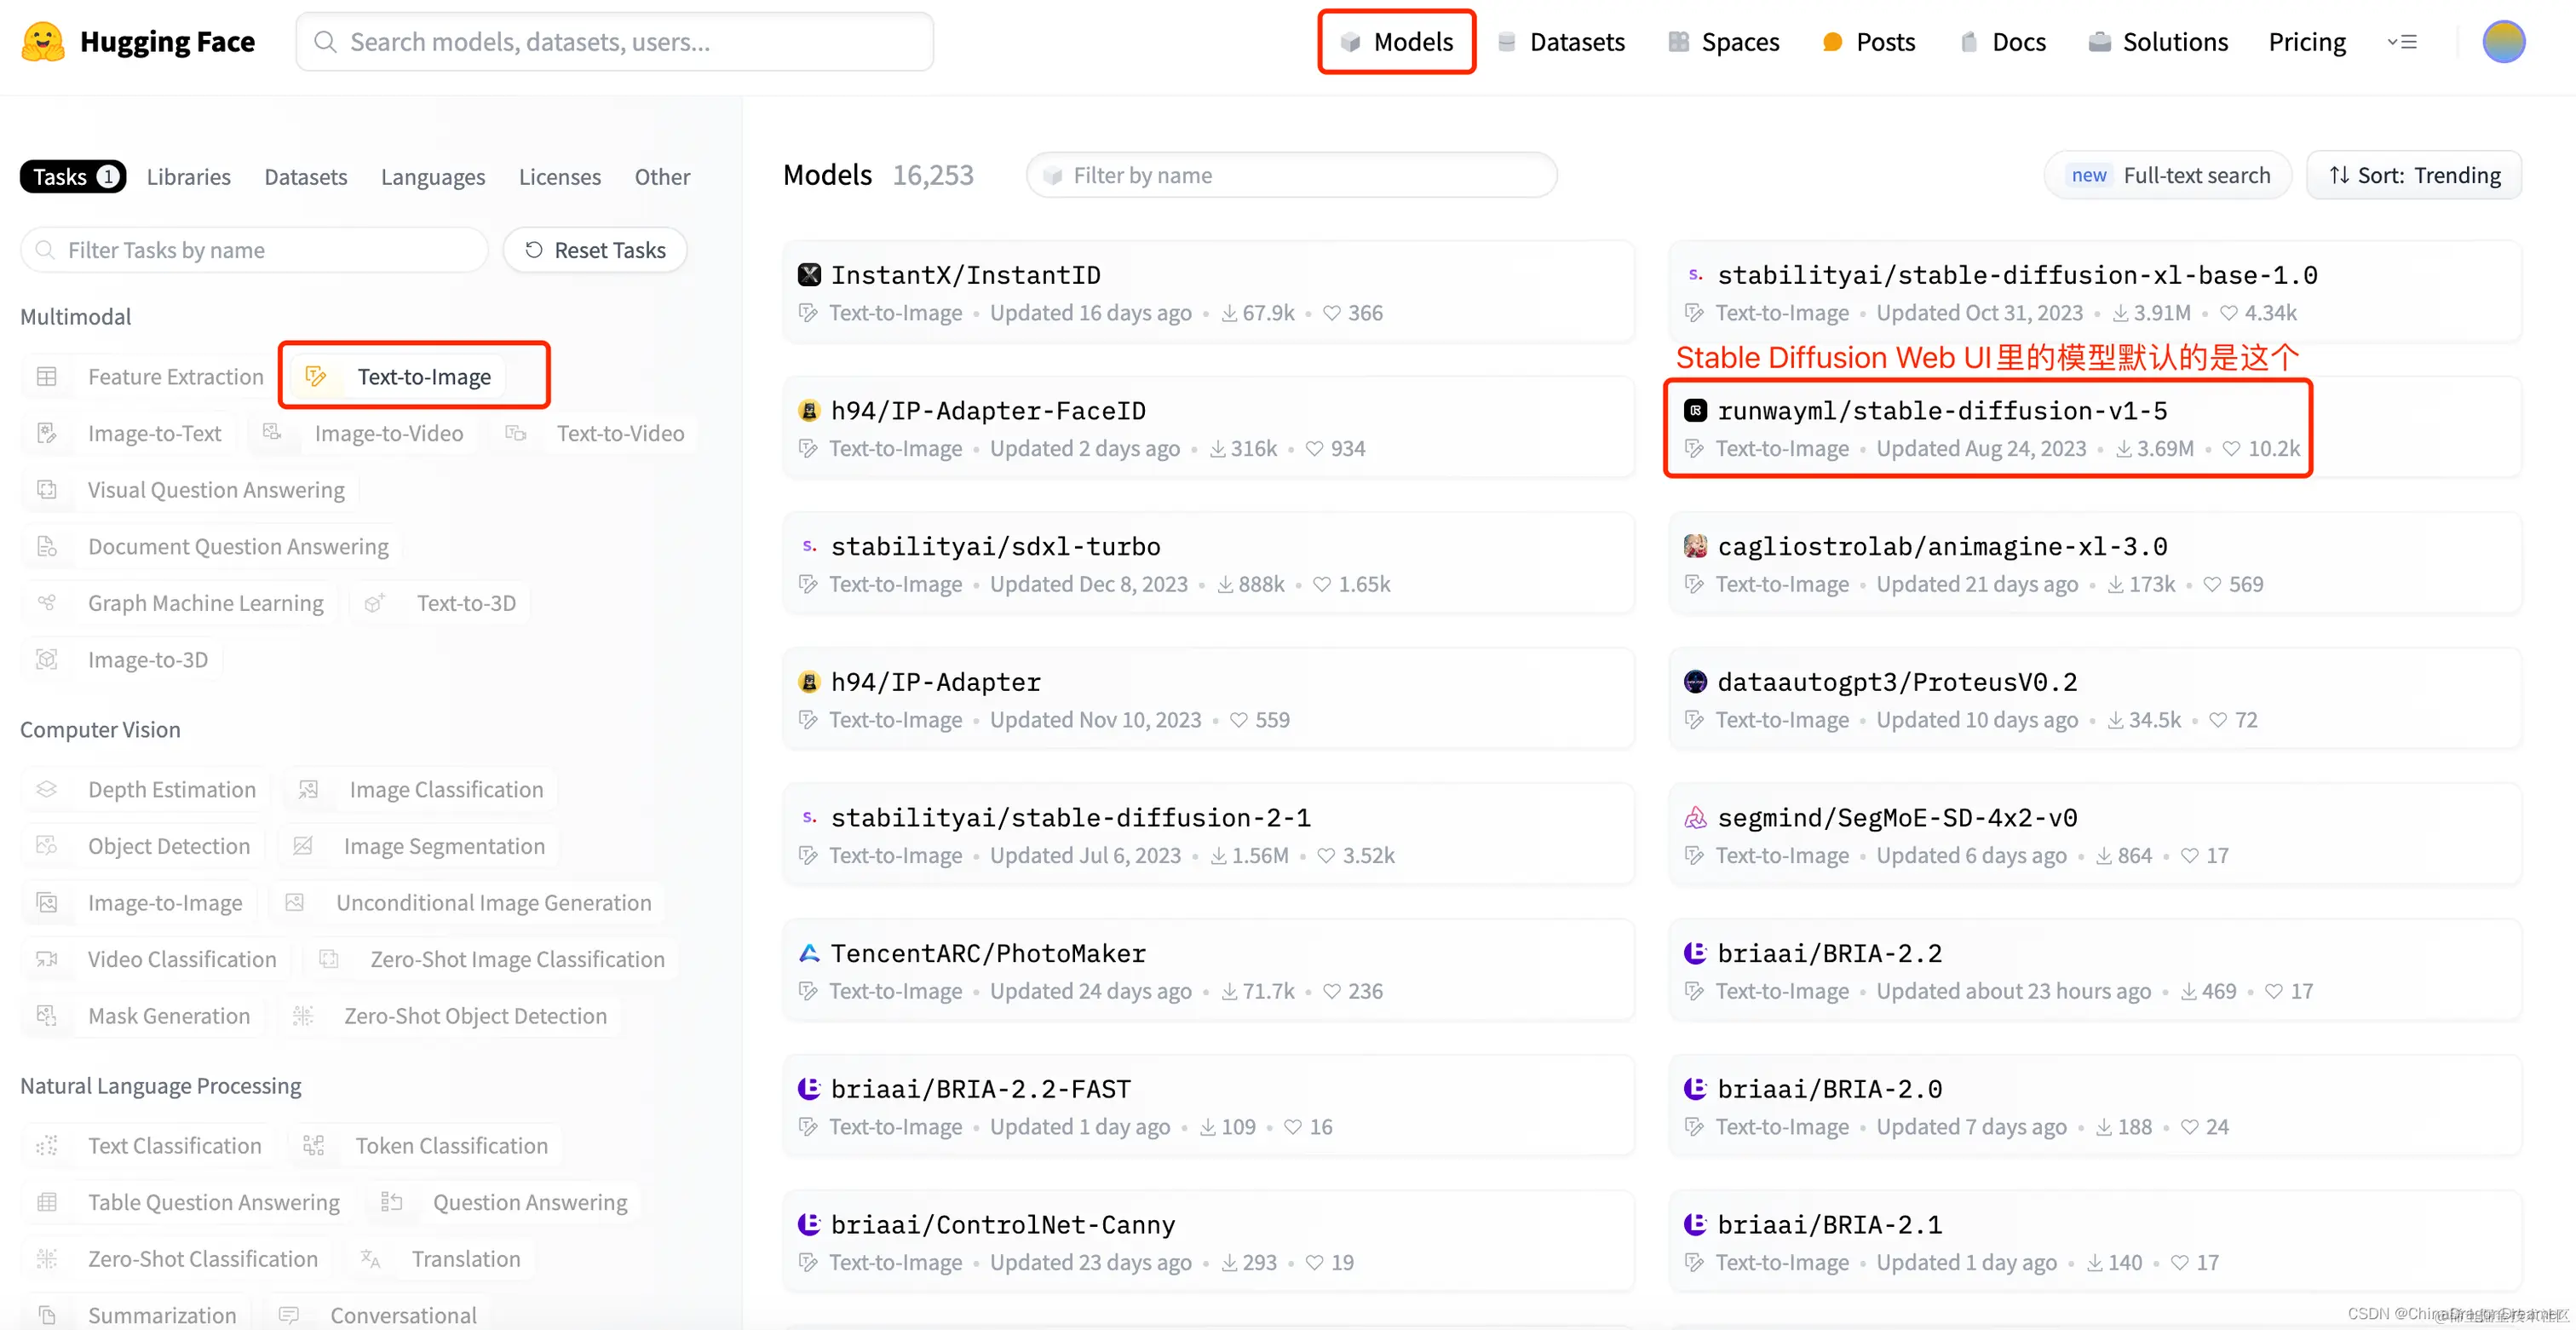Click the InstantX organization avatar icon
Image resolution: width=2576 pixels, height=1330 pixels.
(x=809, y=275)
